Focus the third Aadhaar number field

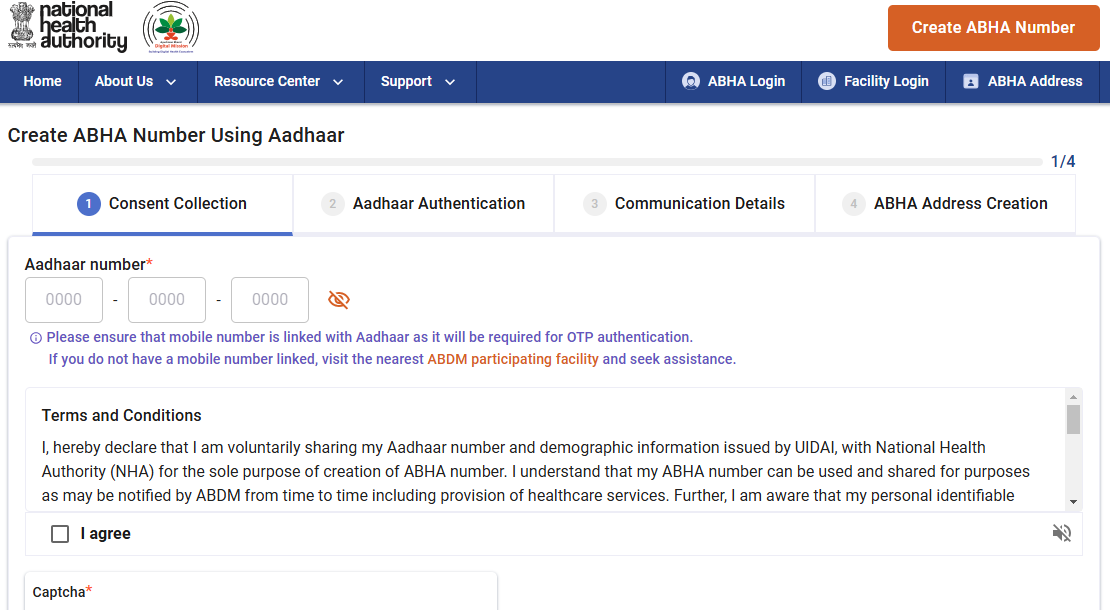pos(270,300)
